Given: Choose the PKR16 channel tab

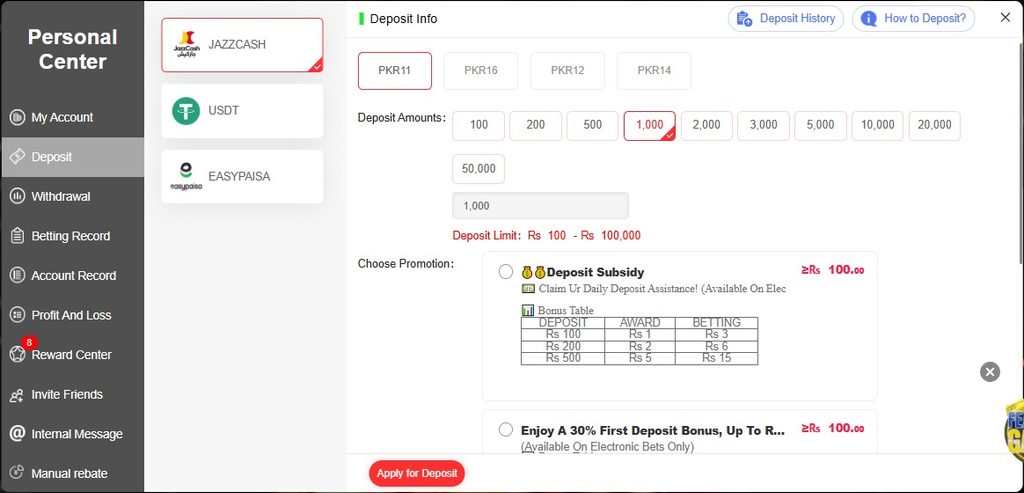Looking at the screenshot, I should pyautogui.click(x=481, y=71).
